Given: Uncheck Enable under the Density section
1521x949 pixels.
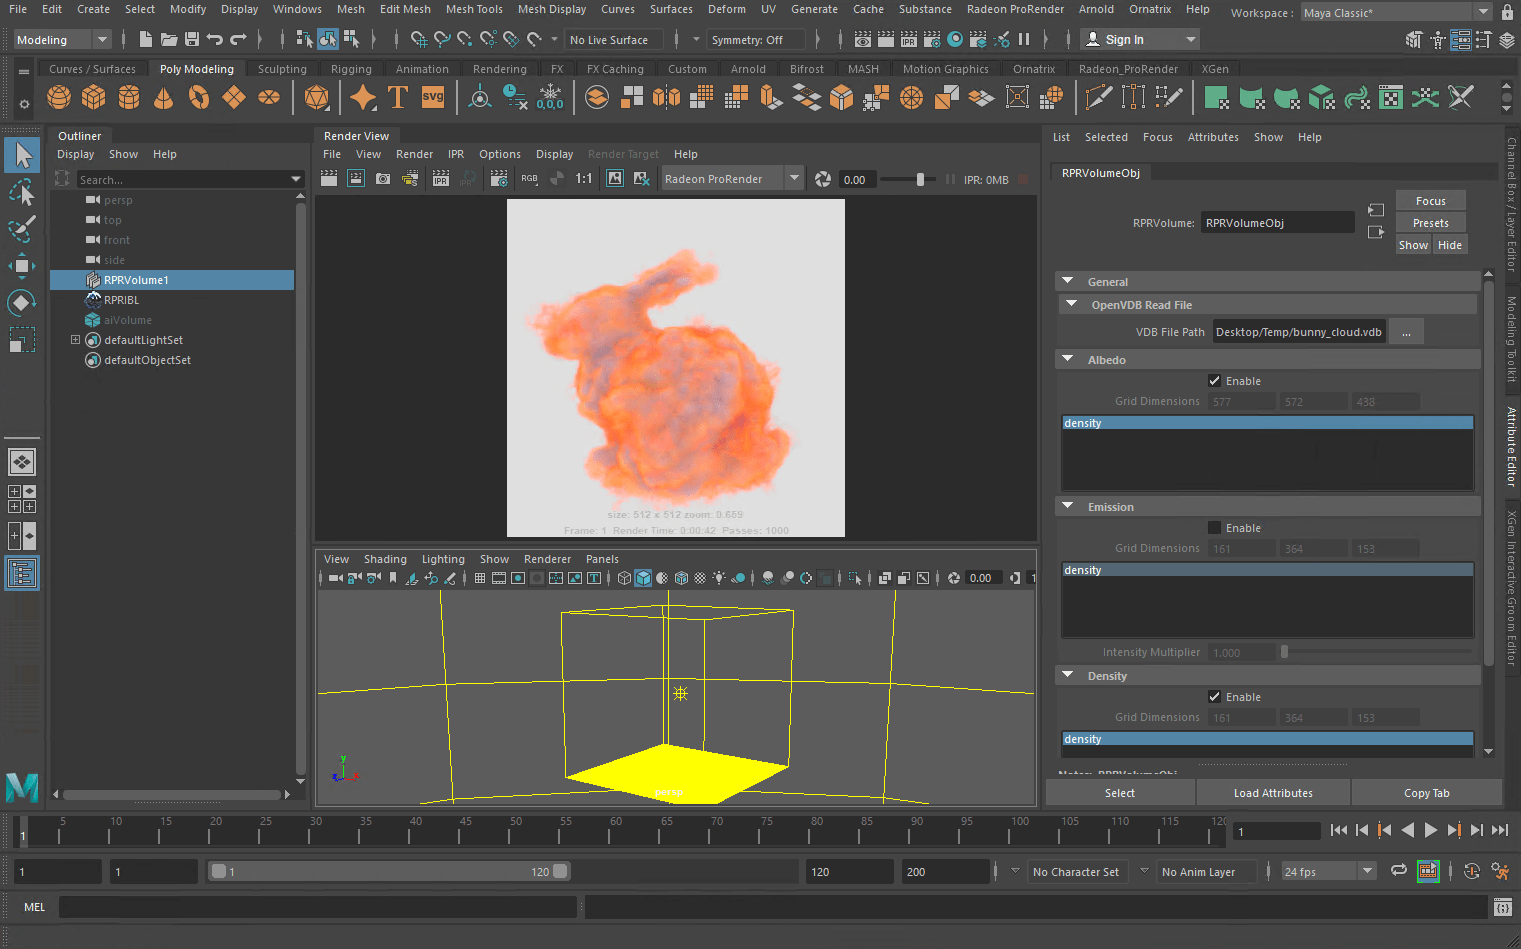Looking at the screenshot, I should 1214,697.
